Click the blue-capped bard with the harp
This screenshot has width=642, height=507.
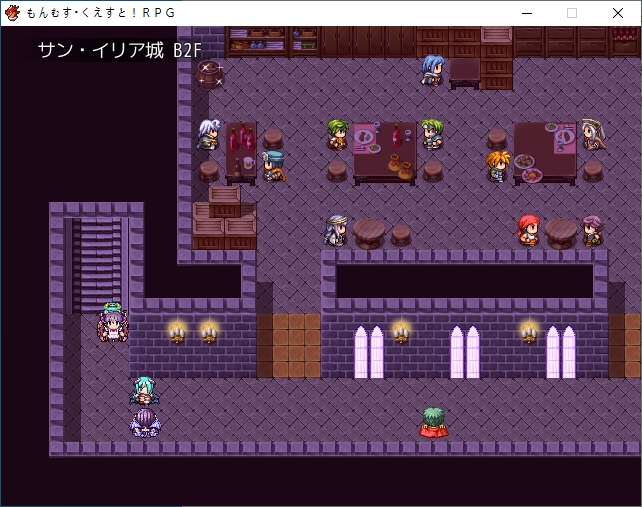(x=274, y=166)
